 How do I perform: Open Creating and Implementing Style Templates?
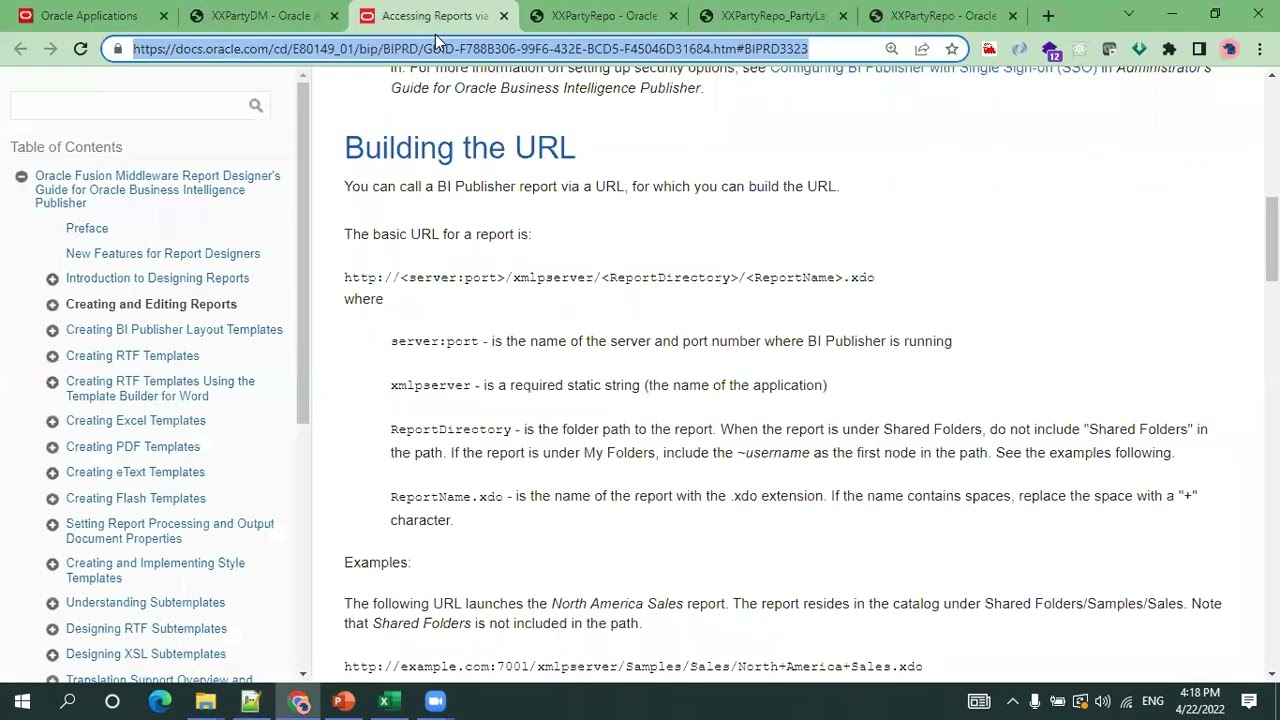coord(155,571)
